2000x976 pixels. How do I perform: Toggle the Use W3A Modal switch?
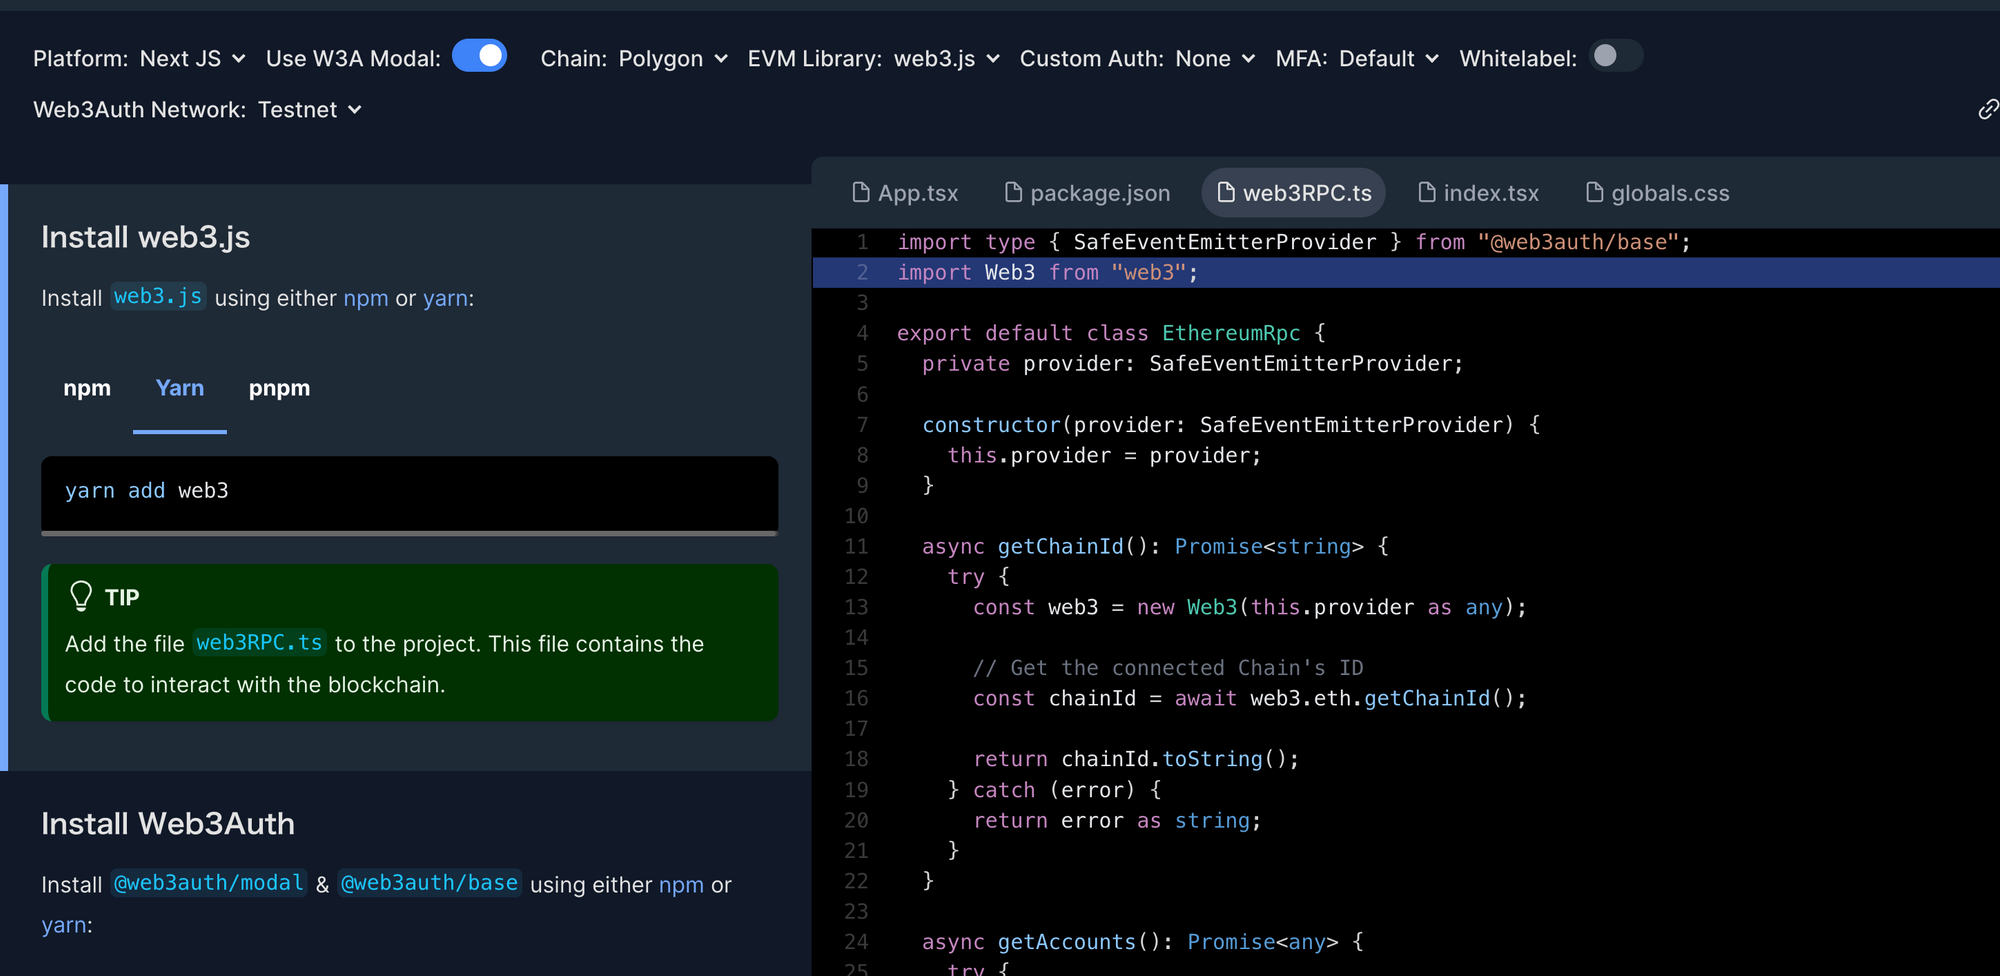coord(480,56)
